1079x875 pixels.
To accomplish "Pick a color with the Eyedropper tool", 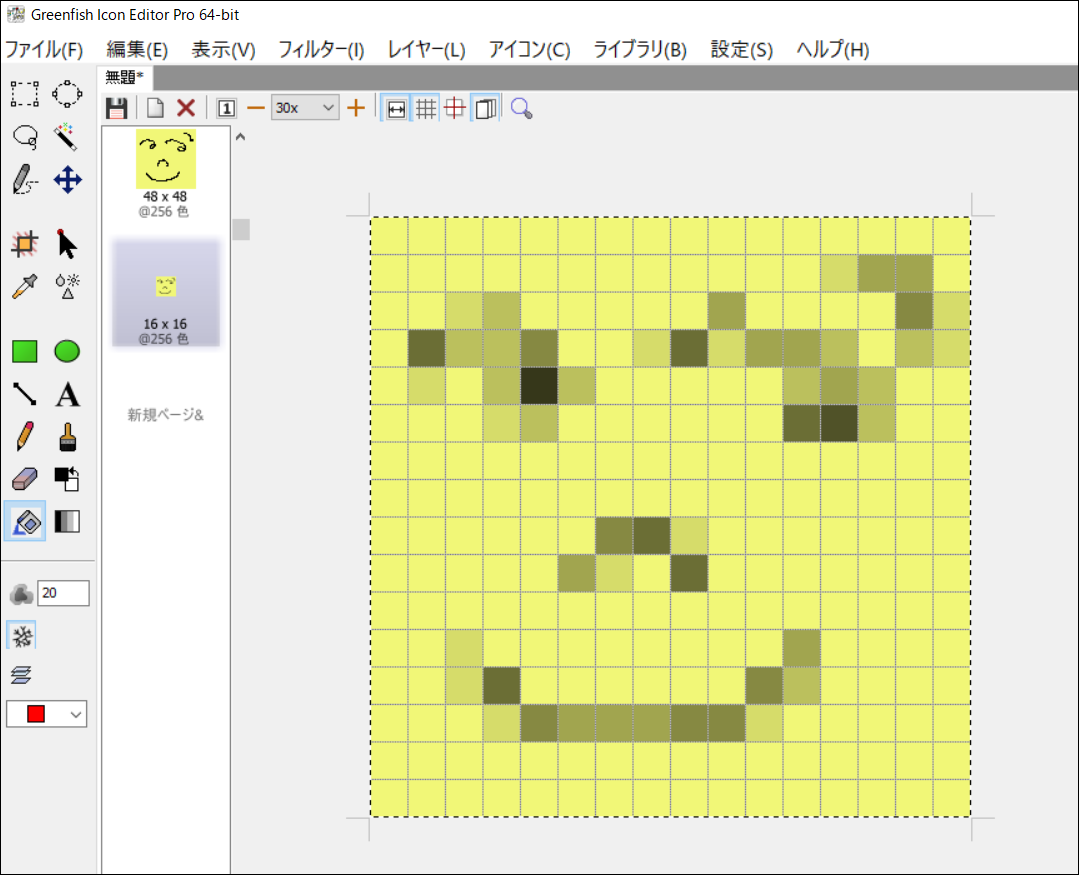I will coord(24,287).
